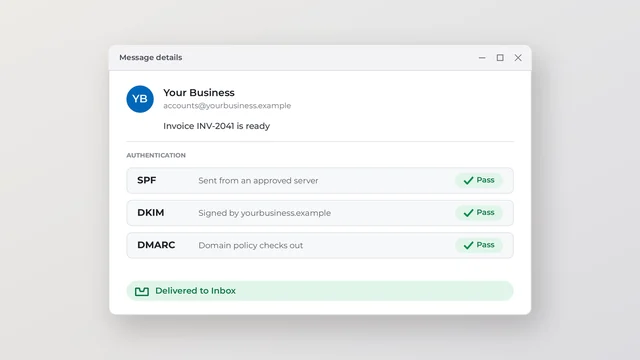Image resolution: width=640 pixels, height=360 pixels.
Task: Click the DKIM label
Action: 151,213
